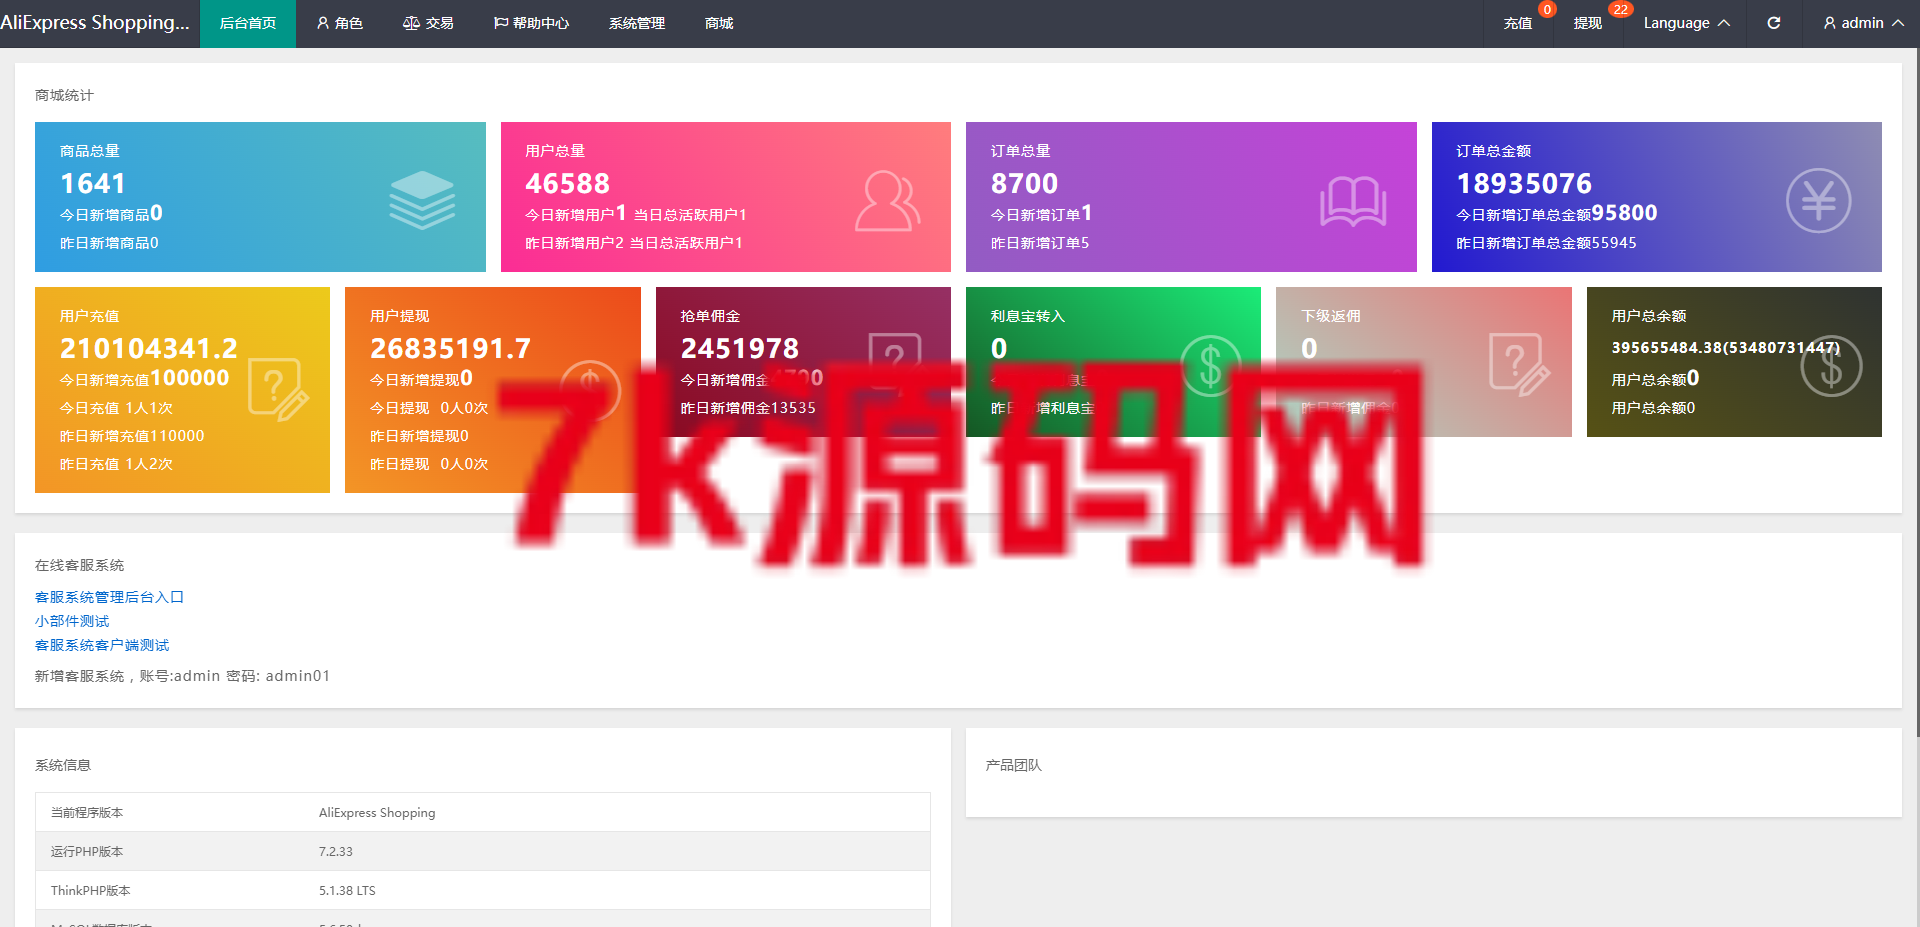The image size is (1920, 927).
Task: Click the 提现 notification item
Action: [x=1588, y=23]
